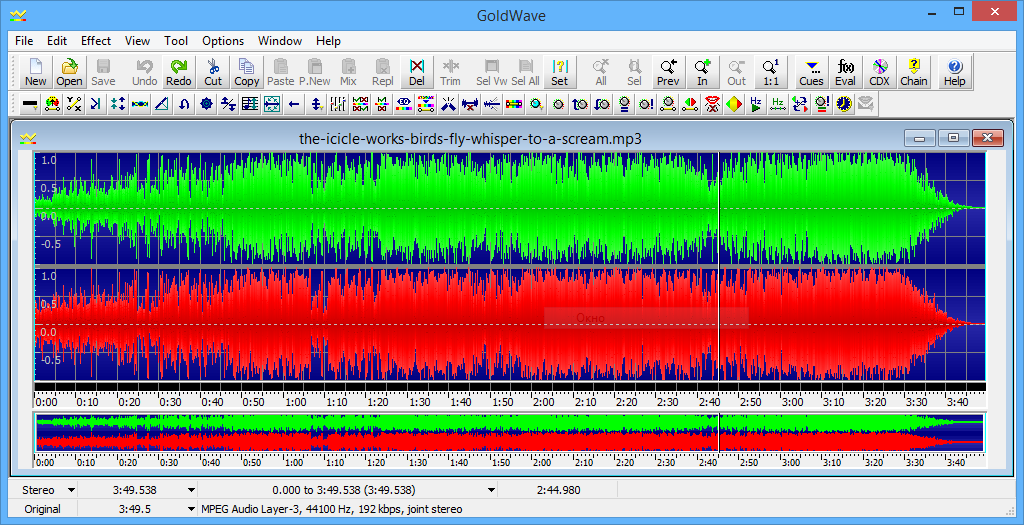This screenshot has width=1024, height=525.
Task: Open the Pitch effect (music staff icon)
Action: (250, 104)
